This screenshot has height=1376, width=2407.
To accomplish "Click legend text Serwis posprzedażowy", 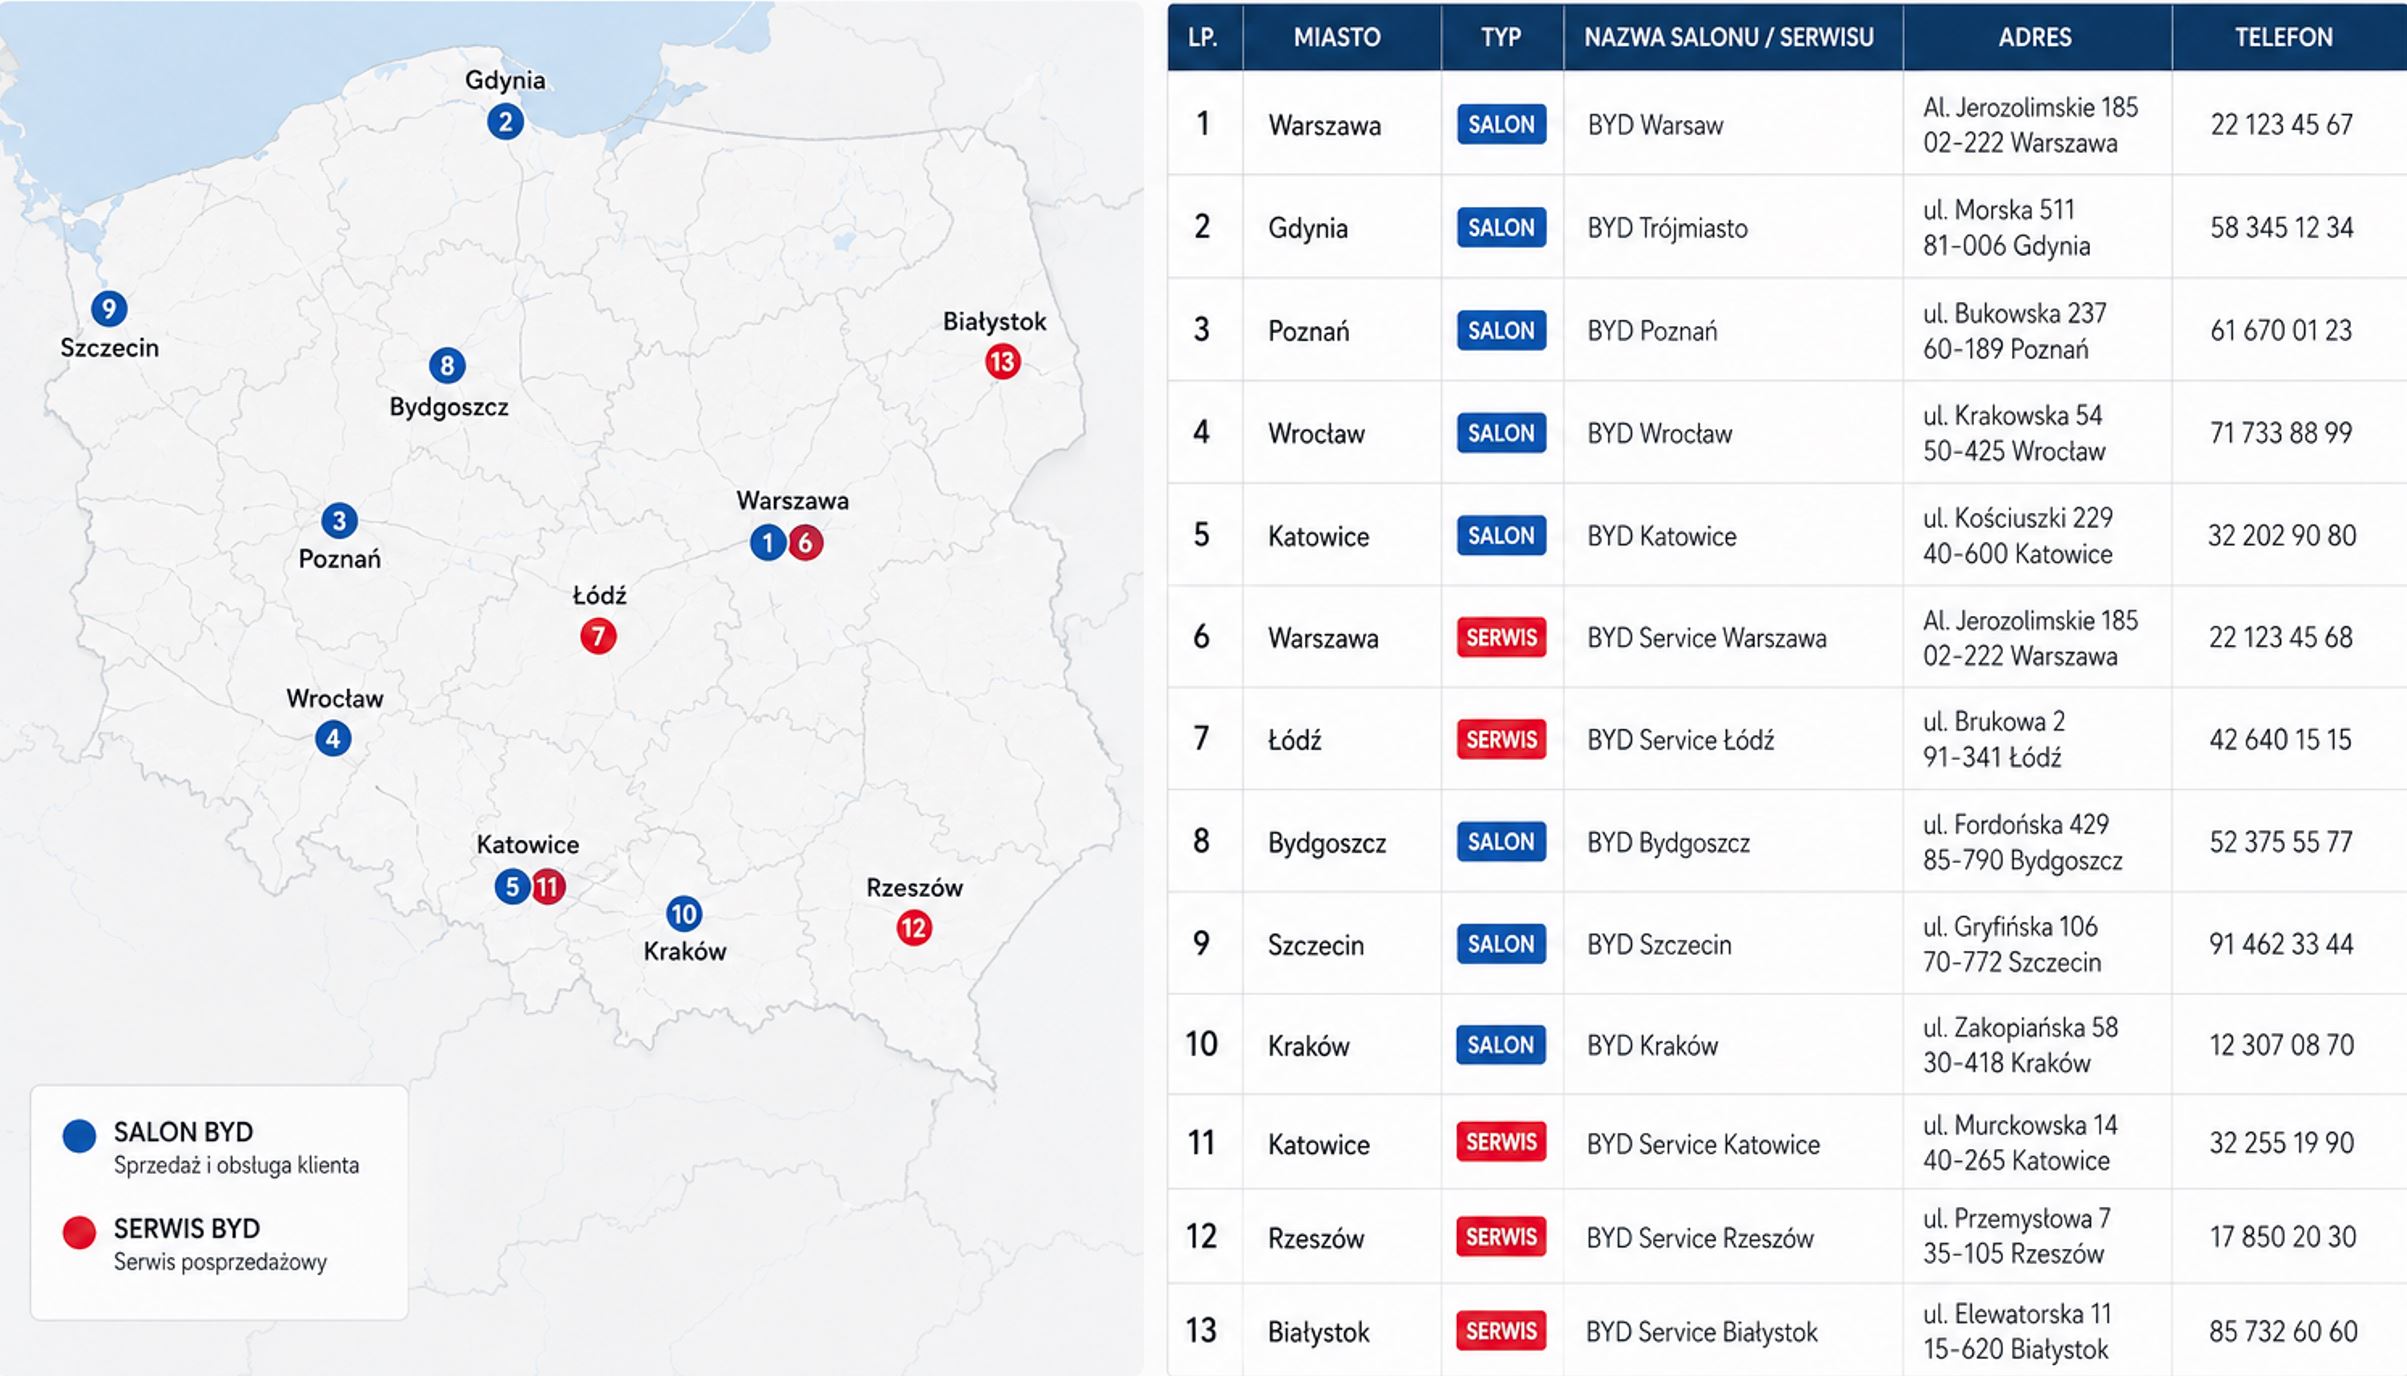I will tap(220, 1262).
